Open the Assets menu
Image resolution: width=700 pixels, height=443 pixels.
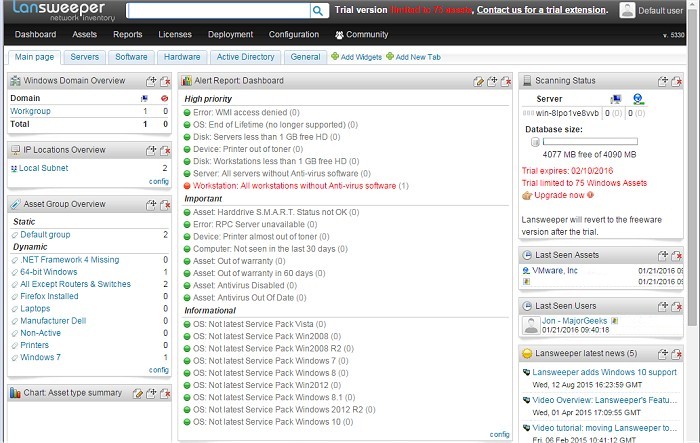(x=85, y=34)
